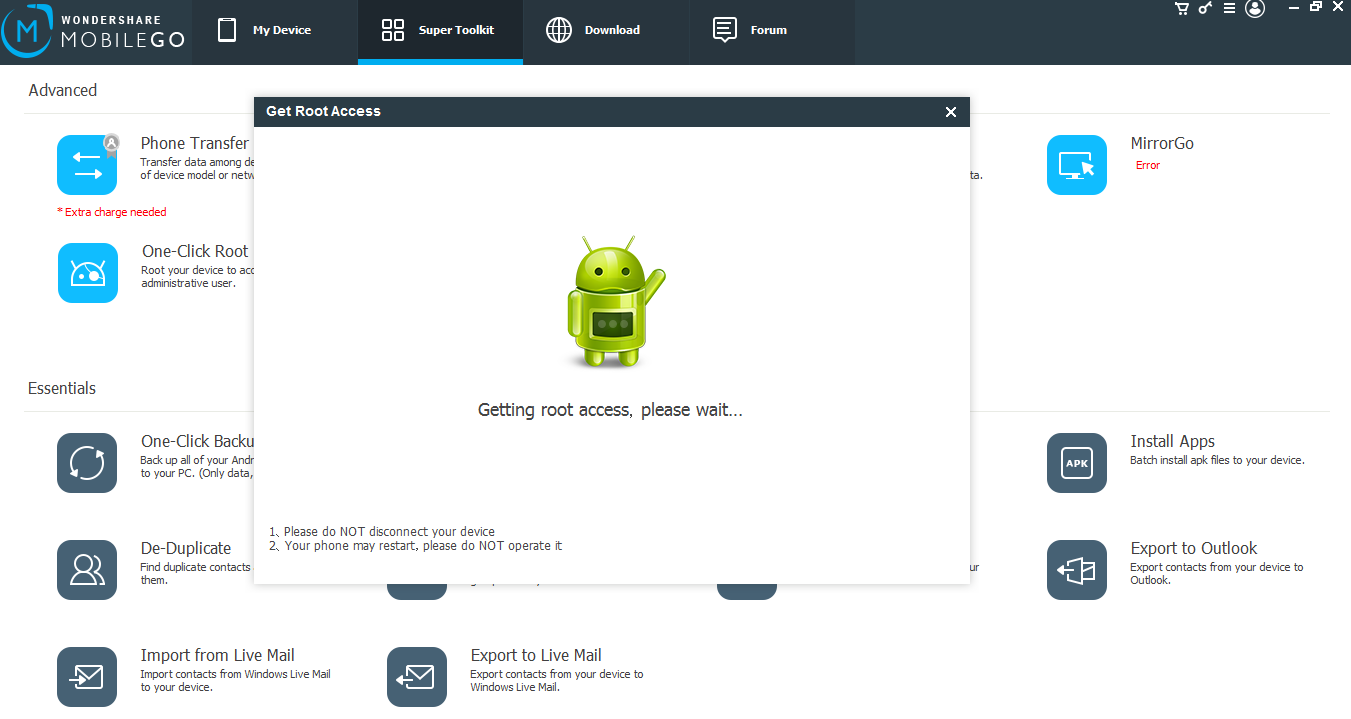The height and width of the screenshot is (719, 1351).
Task: Click the "Your phone may restart" warning line
Action: (x=416, y=546)
